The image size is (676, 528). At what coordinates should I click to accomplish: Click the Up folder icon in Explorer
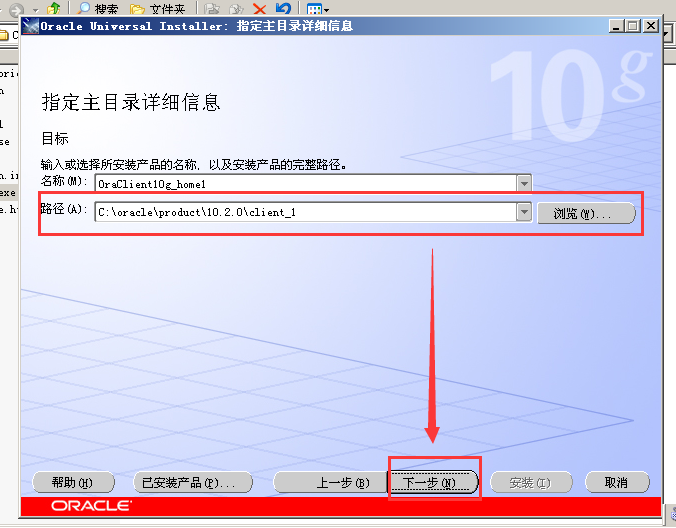(53, 7)
